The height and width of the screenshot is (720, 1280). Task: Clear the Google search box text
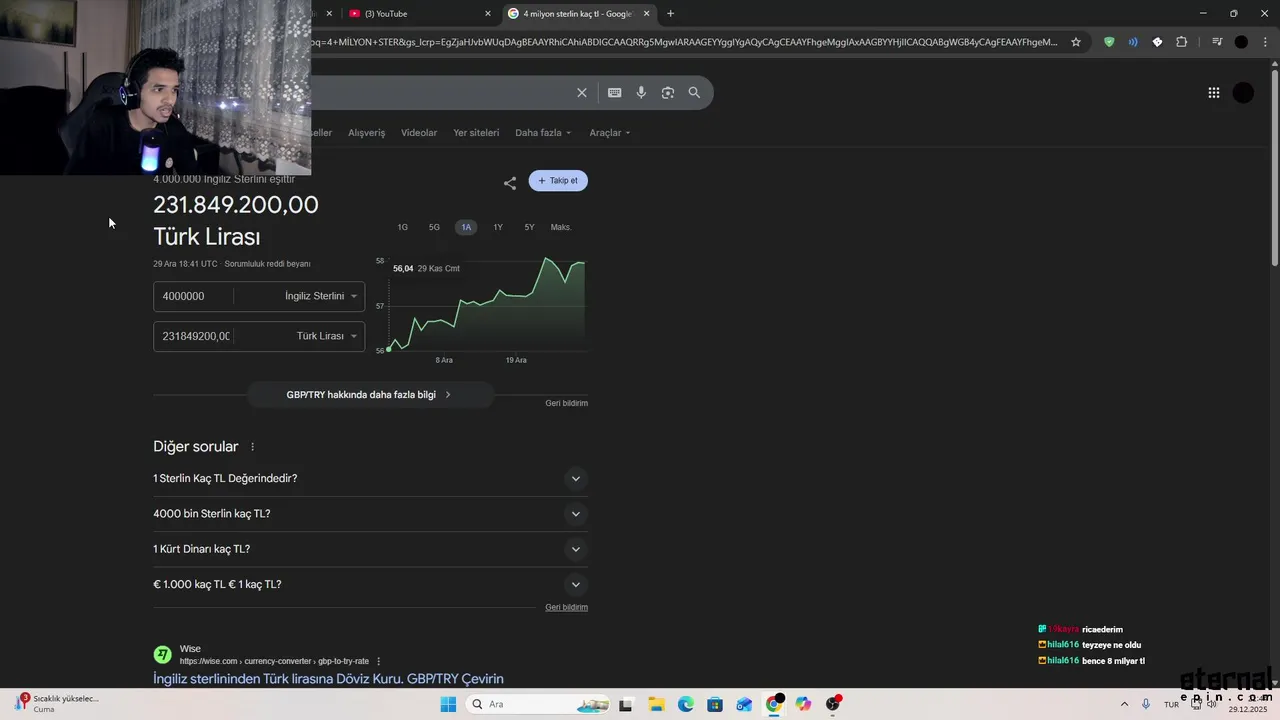click(581, 92)
